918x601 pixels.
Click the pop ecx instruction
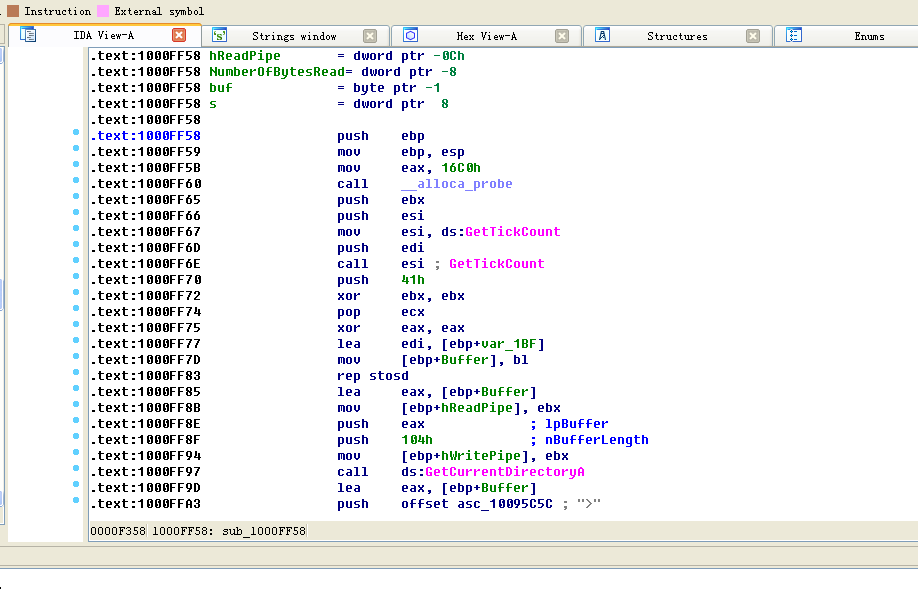click(x=381, y=312)
